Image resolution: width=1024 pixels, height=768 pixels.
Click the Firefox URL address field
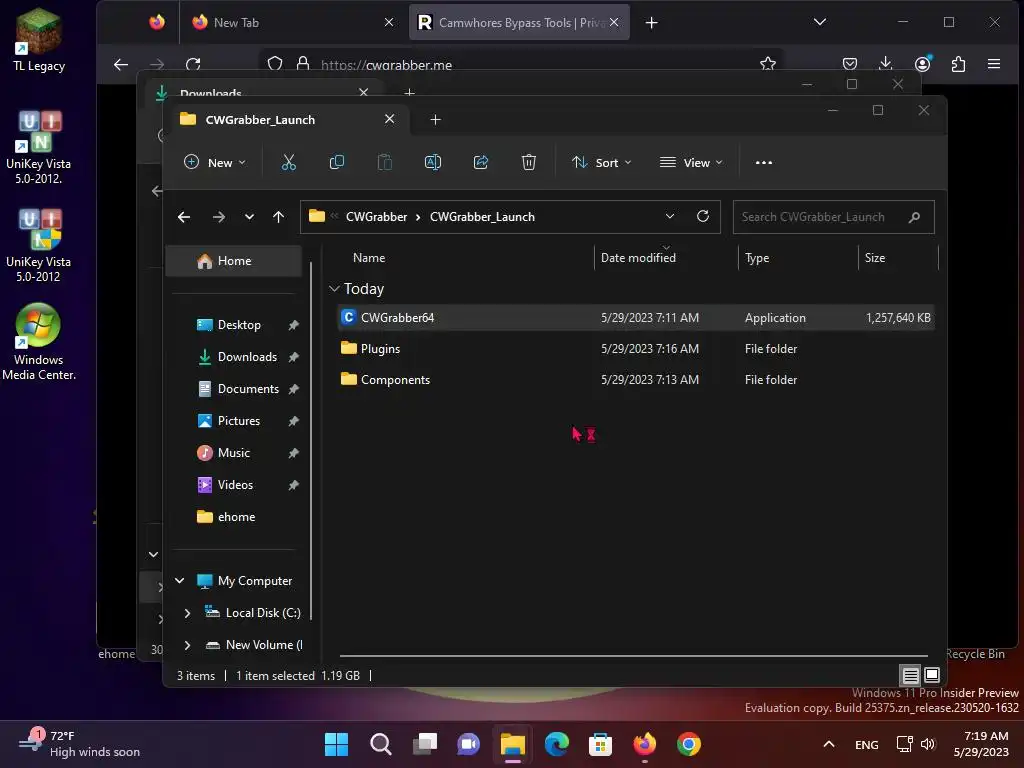[x=522, y=65]
